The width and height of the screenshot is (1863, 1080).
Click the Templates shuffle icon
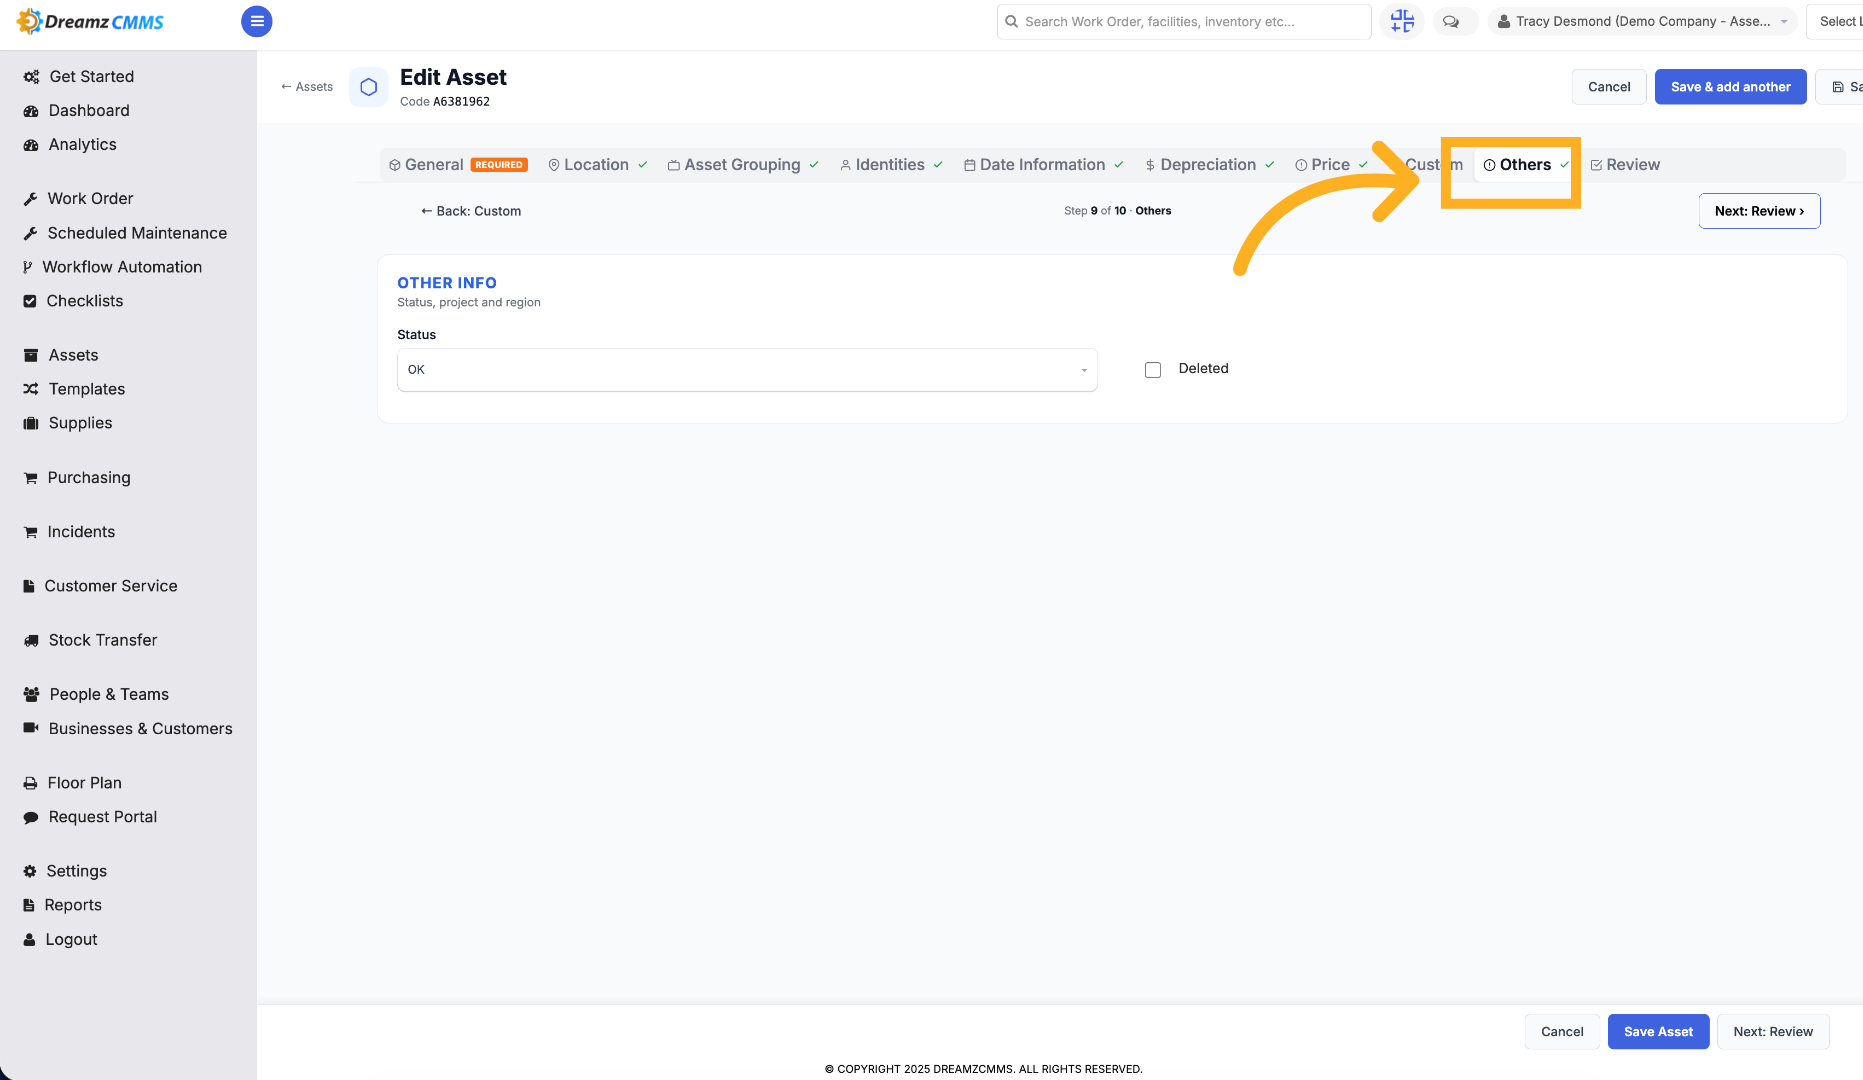click(x=31, y=389)
